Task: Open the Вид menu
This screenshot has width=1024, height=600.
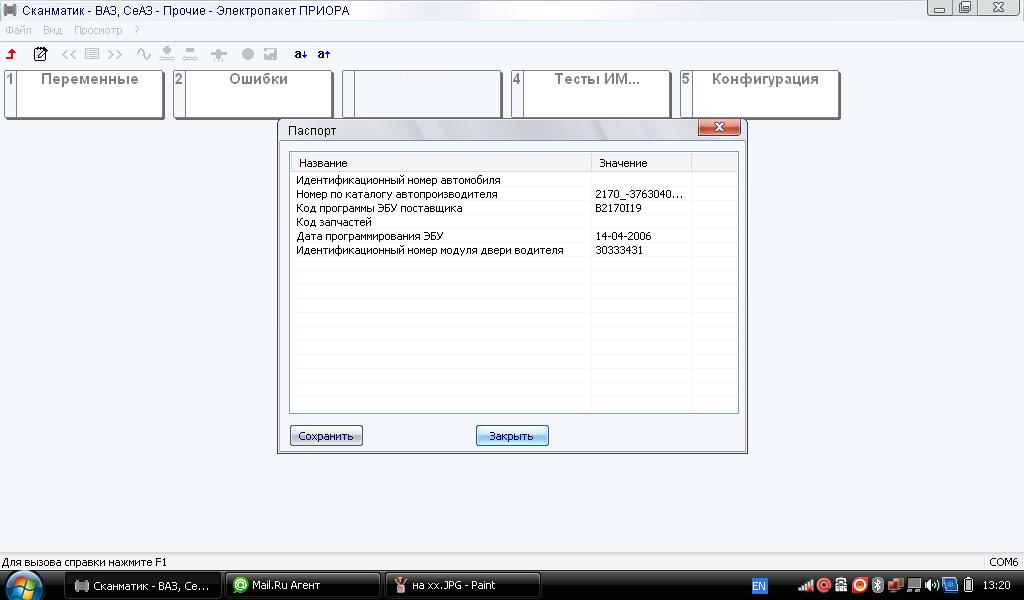Action: tap(52, 30)
